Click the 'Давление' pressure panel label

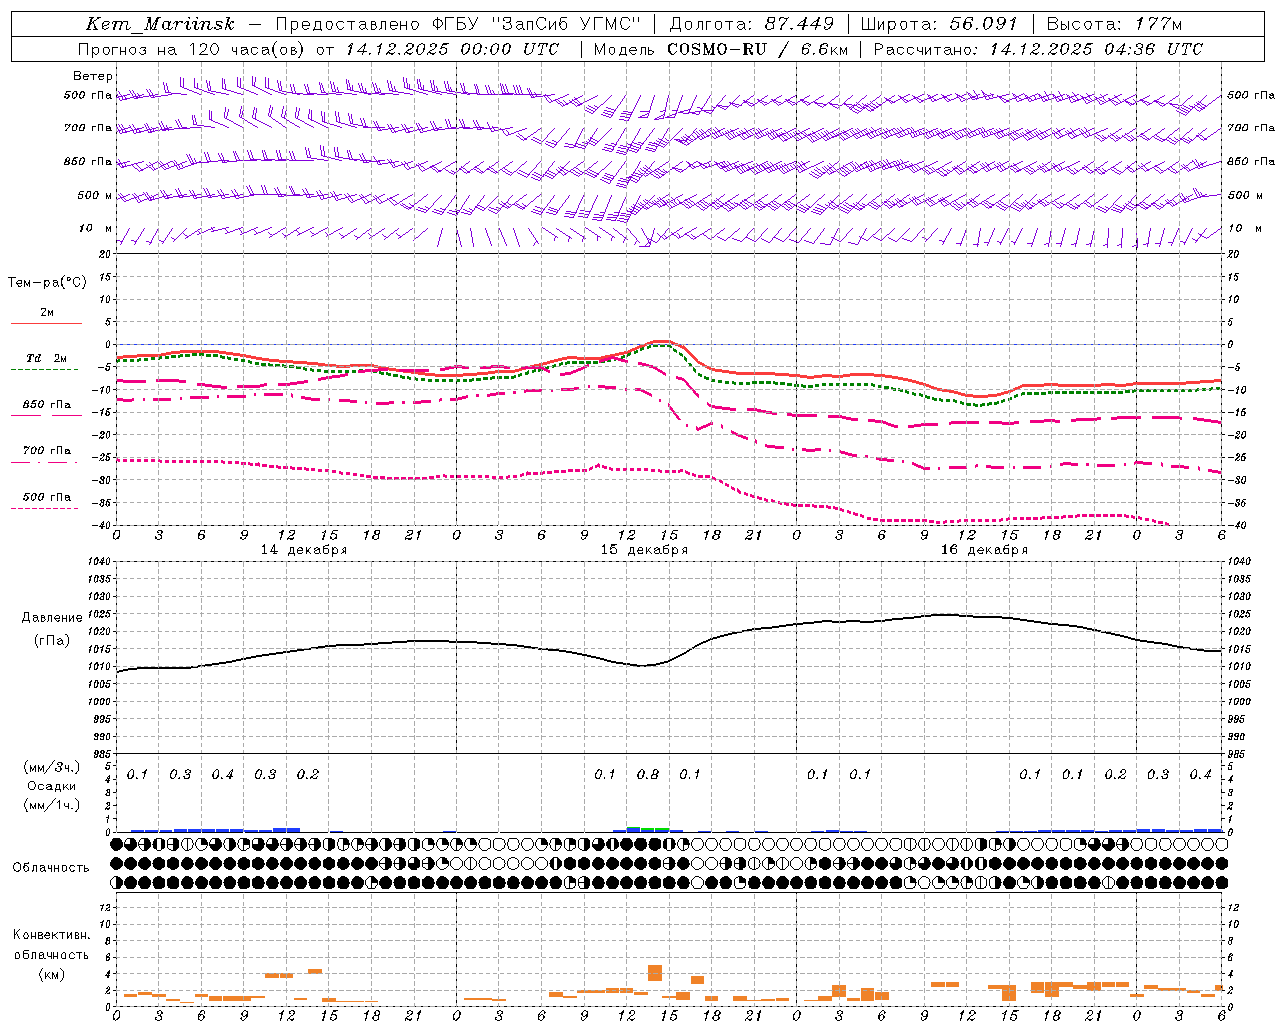[x=52, y=617]
